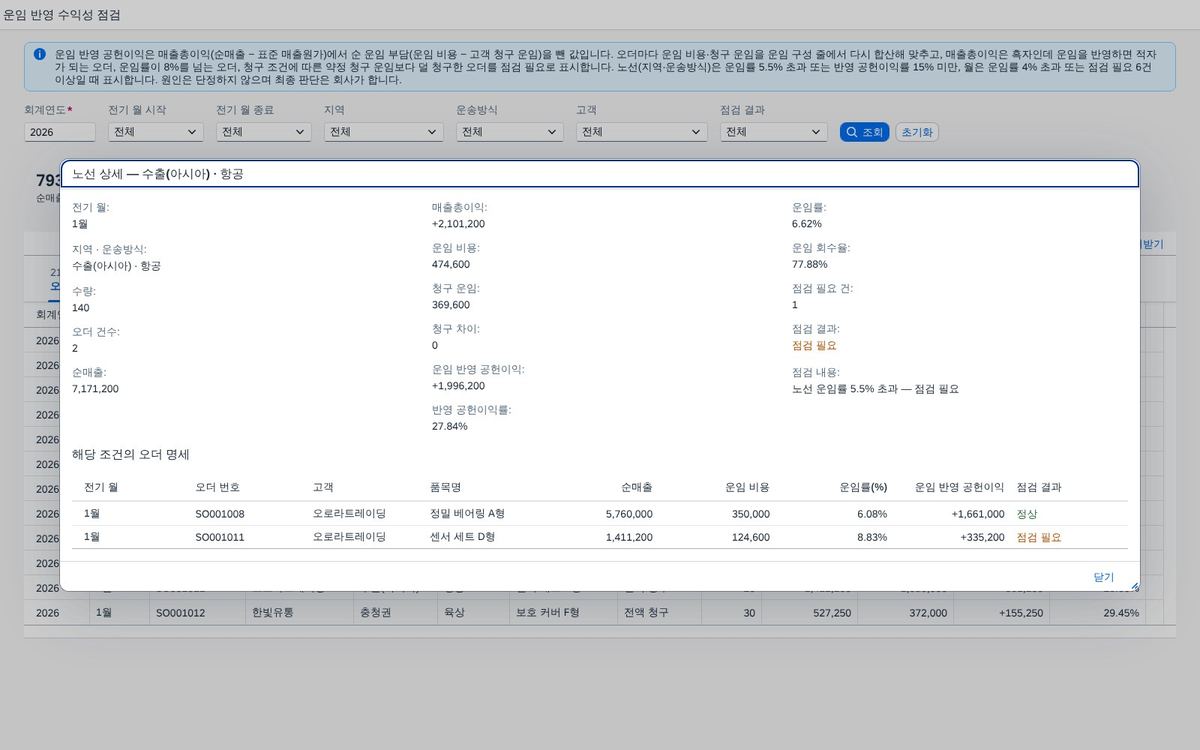The height and width of the screenshot is (750, 1200).
Task: Click SO001012 in the background table
Action: (x=180, y=613)
